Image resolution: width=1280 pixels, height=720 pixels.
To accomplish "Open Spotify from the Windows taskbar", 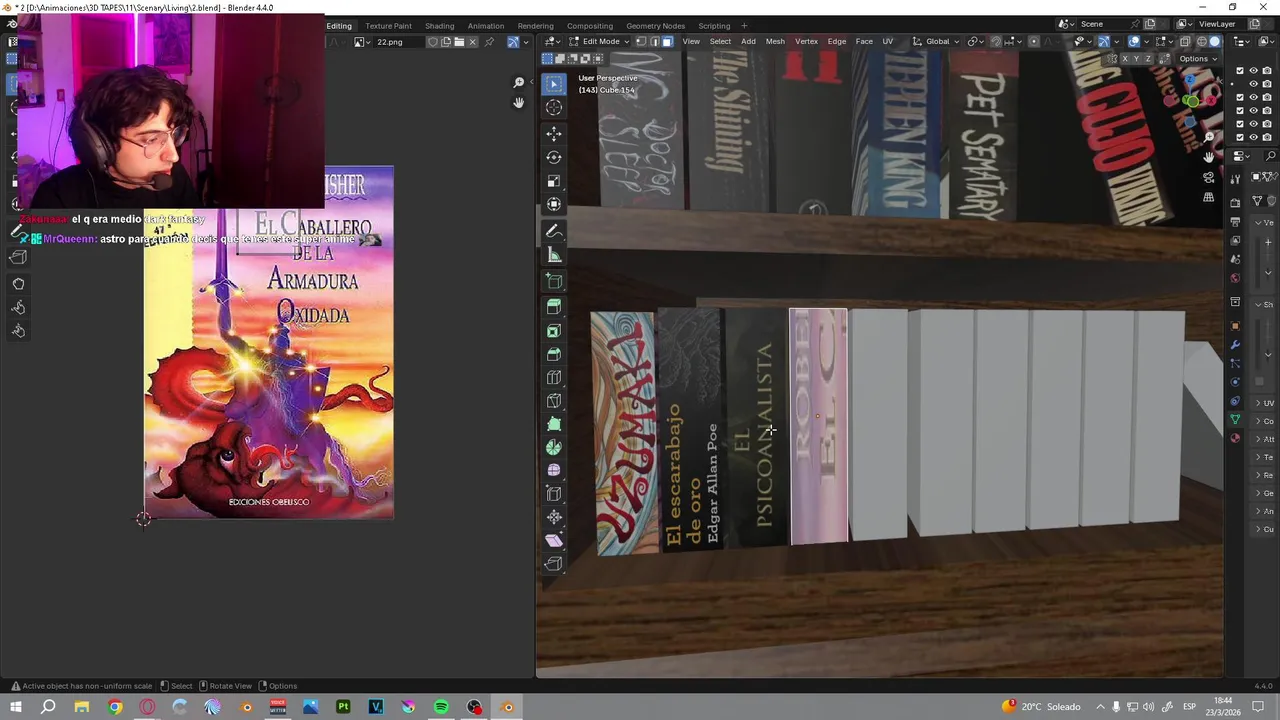I will tap(441, 707).
